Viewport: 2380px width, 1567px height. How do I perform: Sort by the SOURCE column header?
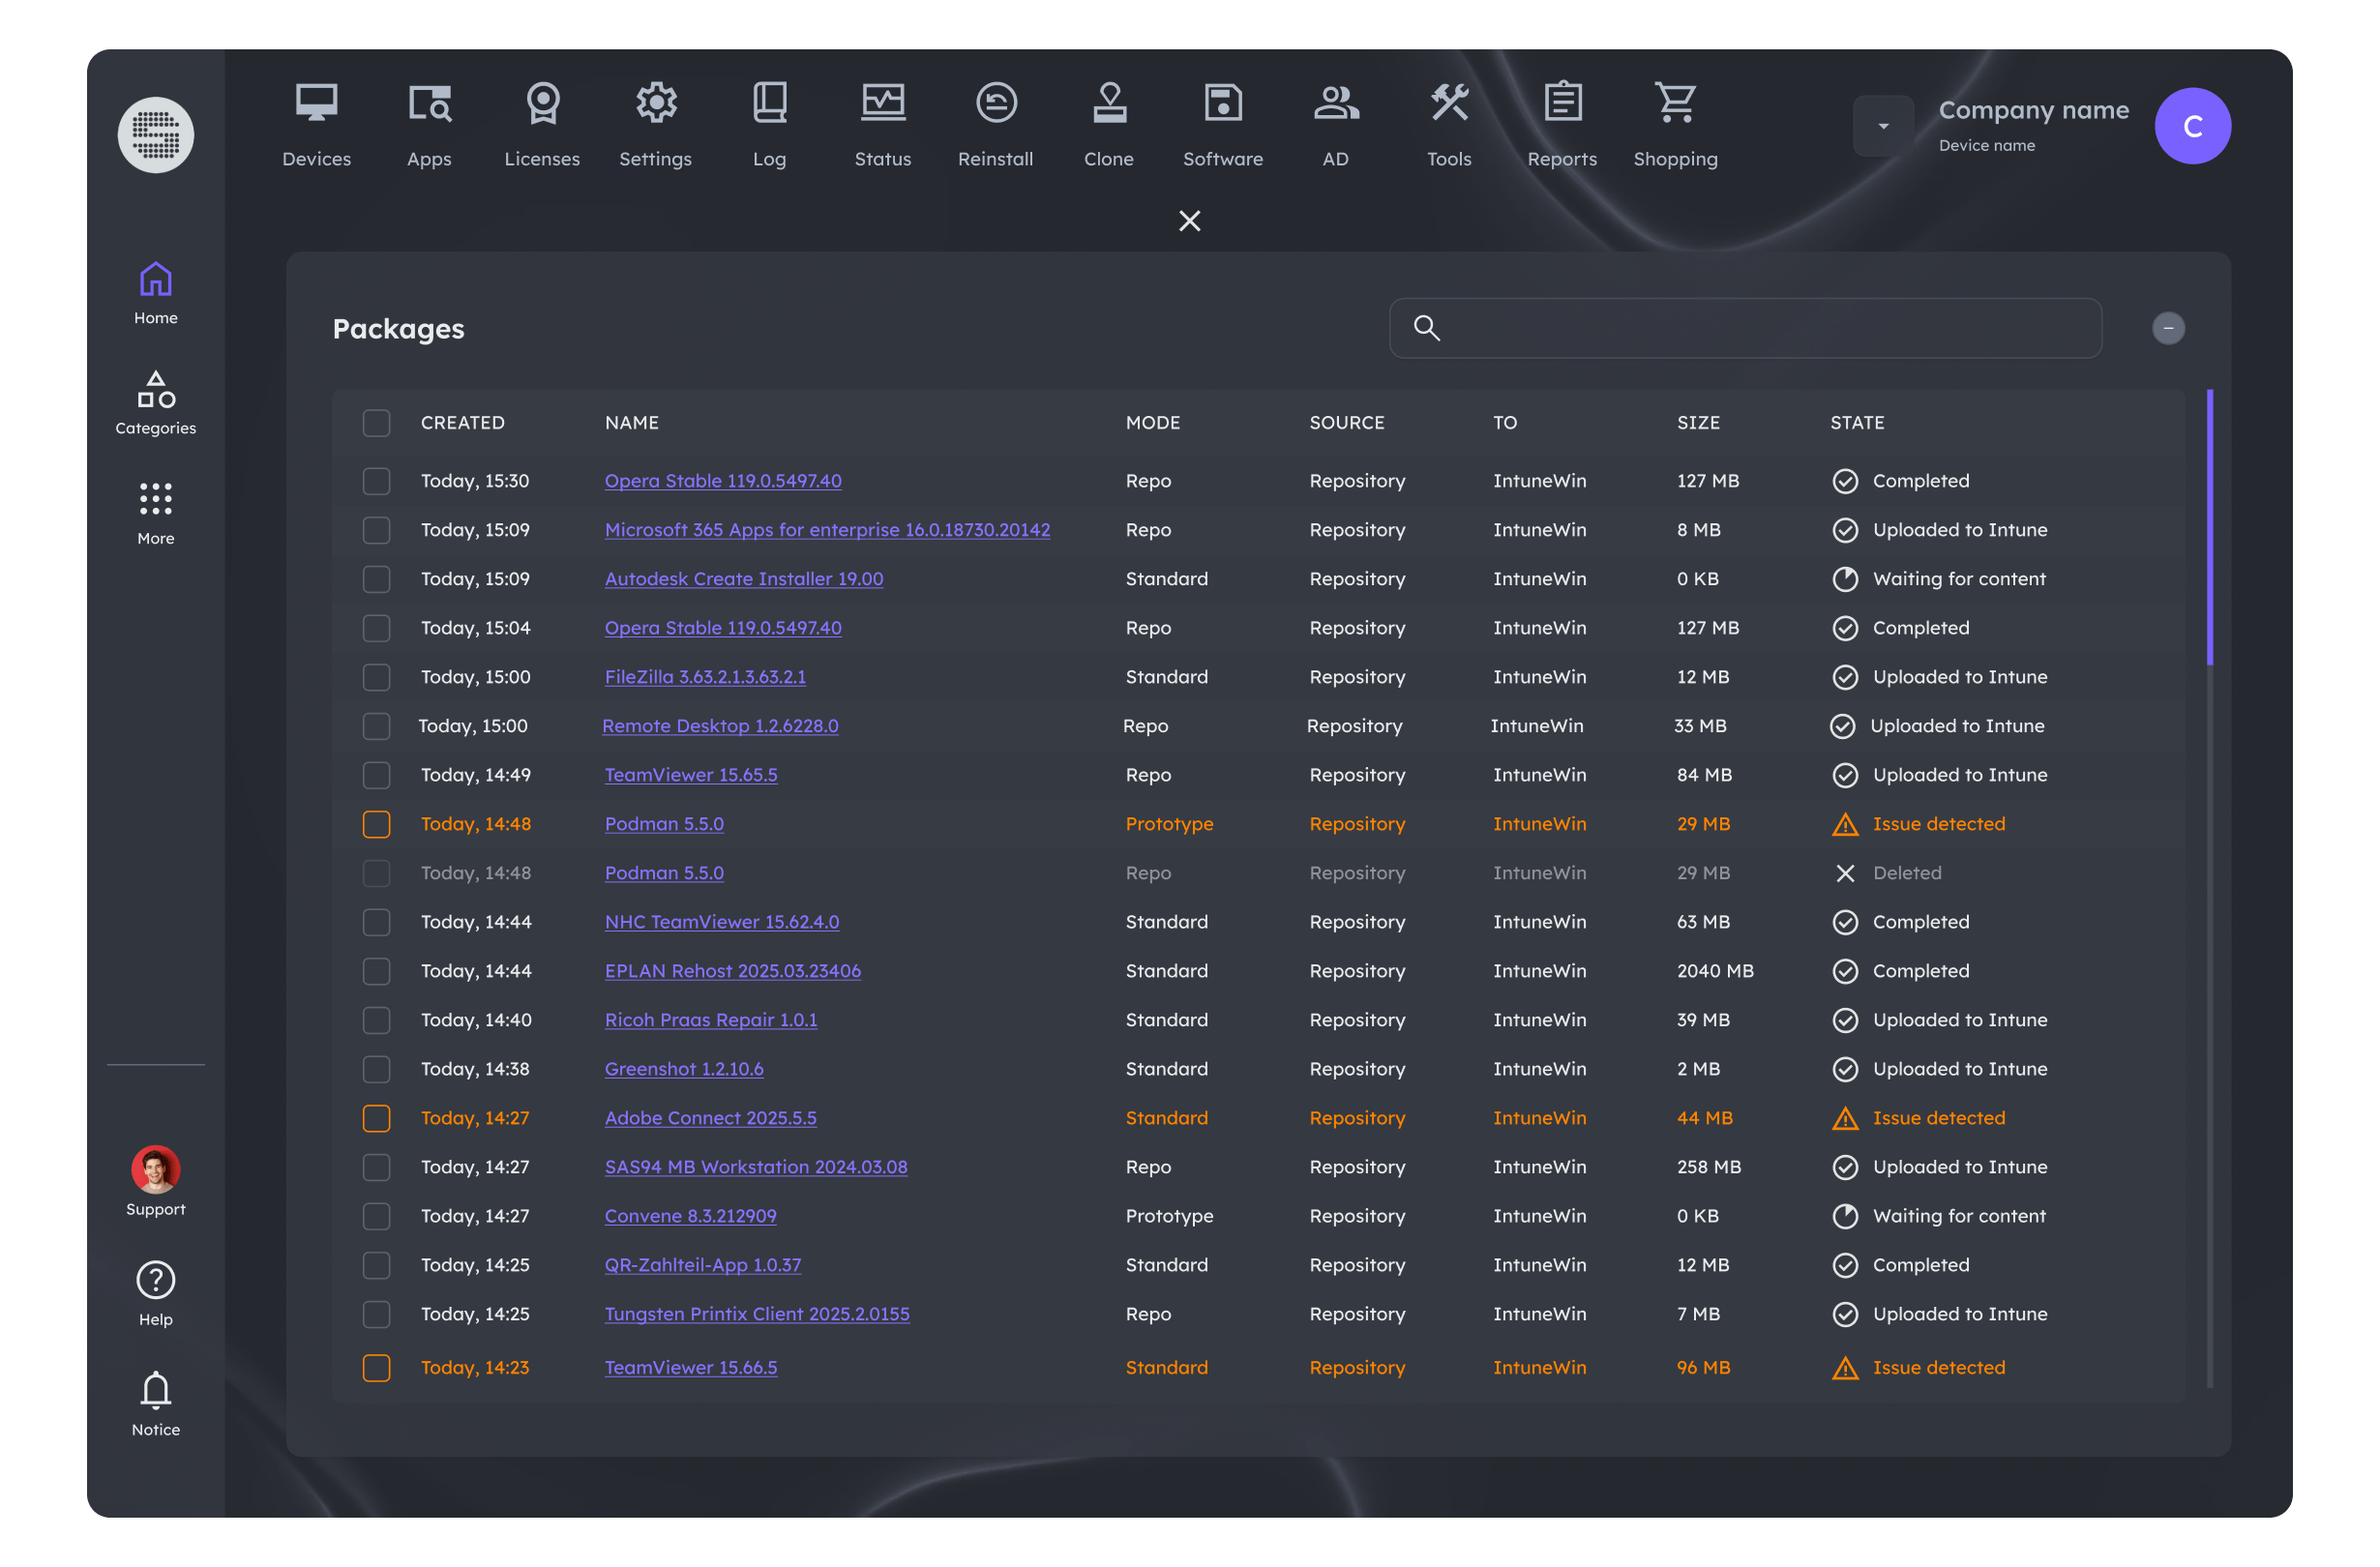[x=1346, y=423]
